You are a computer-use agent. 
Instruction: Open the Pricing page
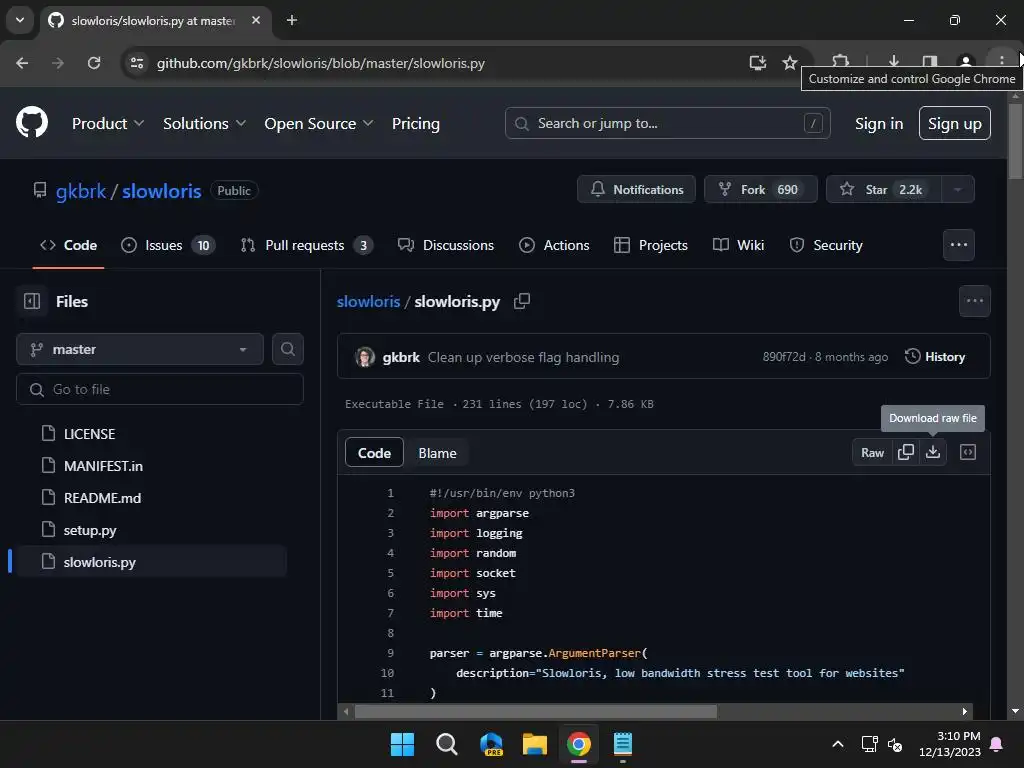pyautogui.click(x=415, y=123)
